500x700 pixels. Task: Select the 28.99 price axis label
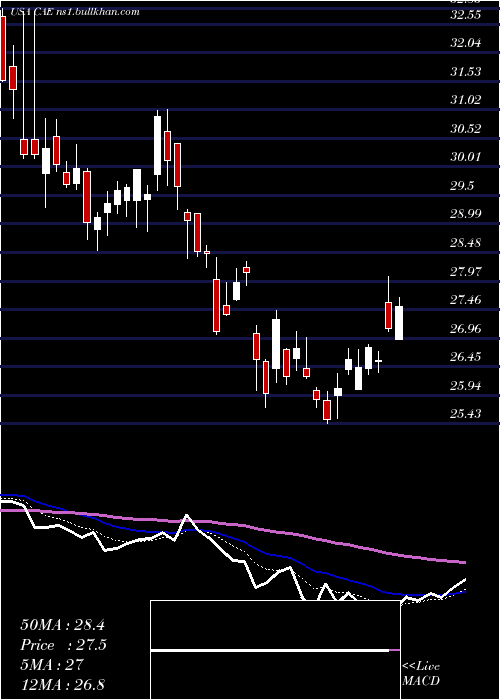[466, 214]
